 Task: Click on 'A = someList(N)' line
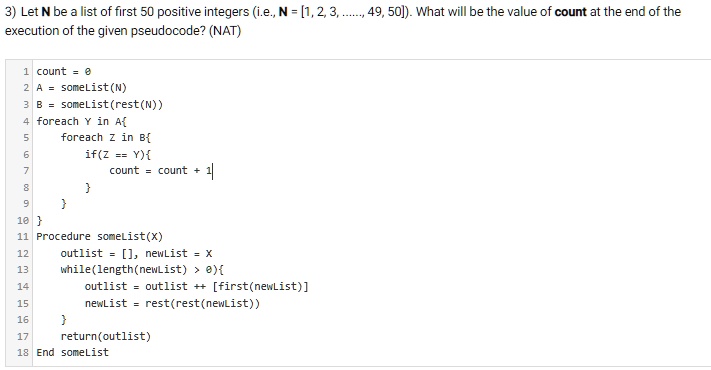[82, 88]
